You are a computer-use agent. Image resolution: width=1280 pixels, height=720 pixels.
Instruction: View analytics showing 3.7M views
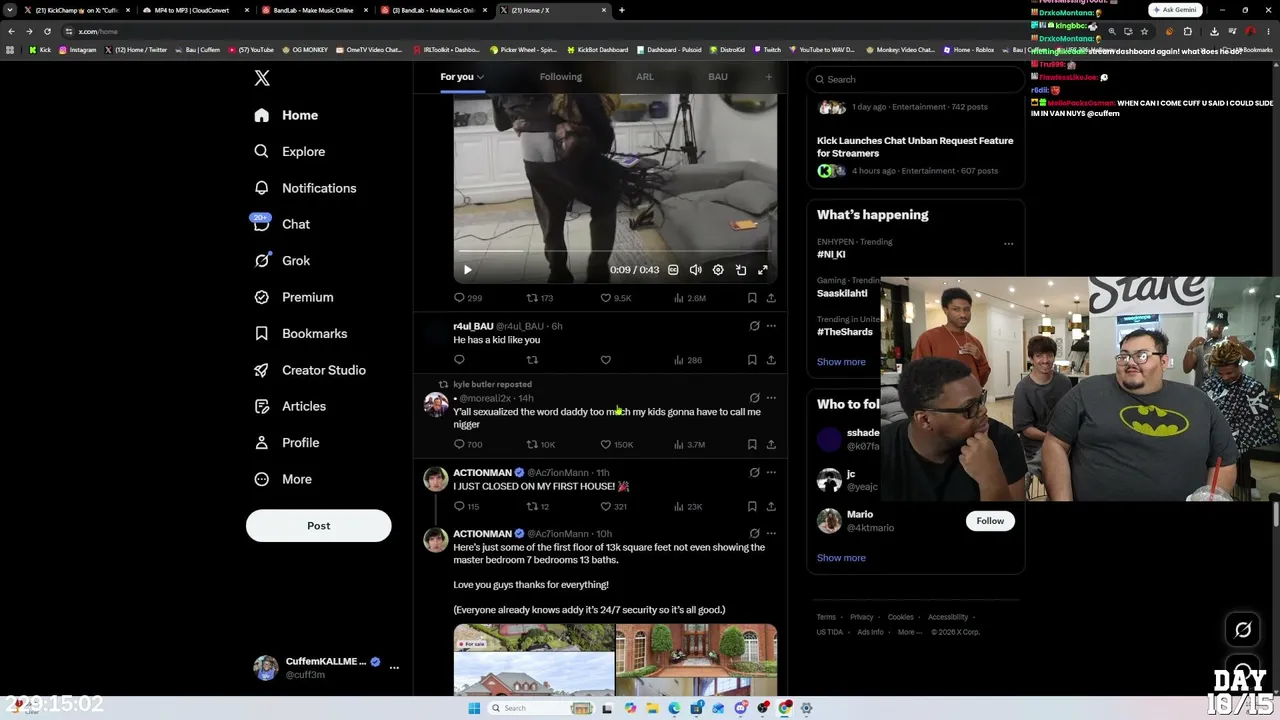(689, 445)
